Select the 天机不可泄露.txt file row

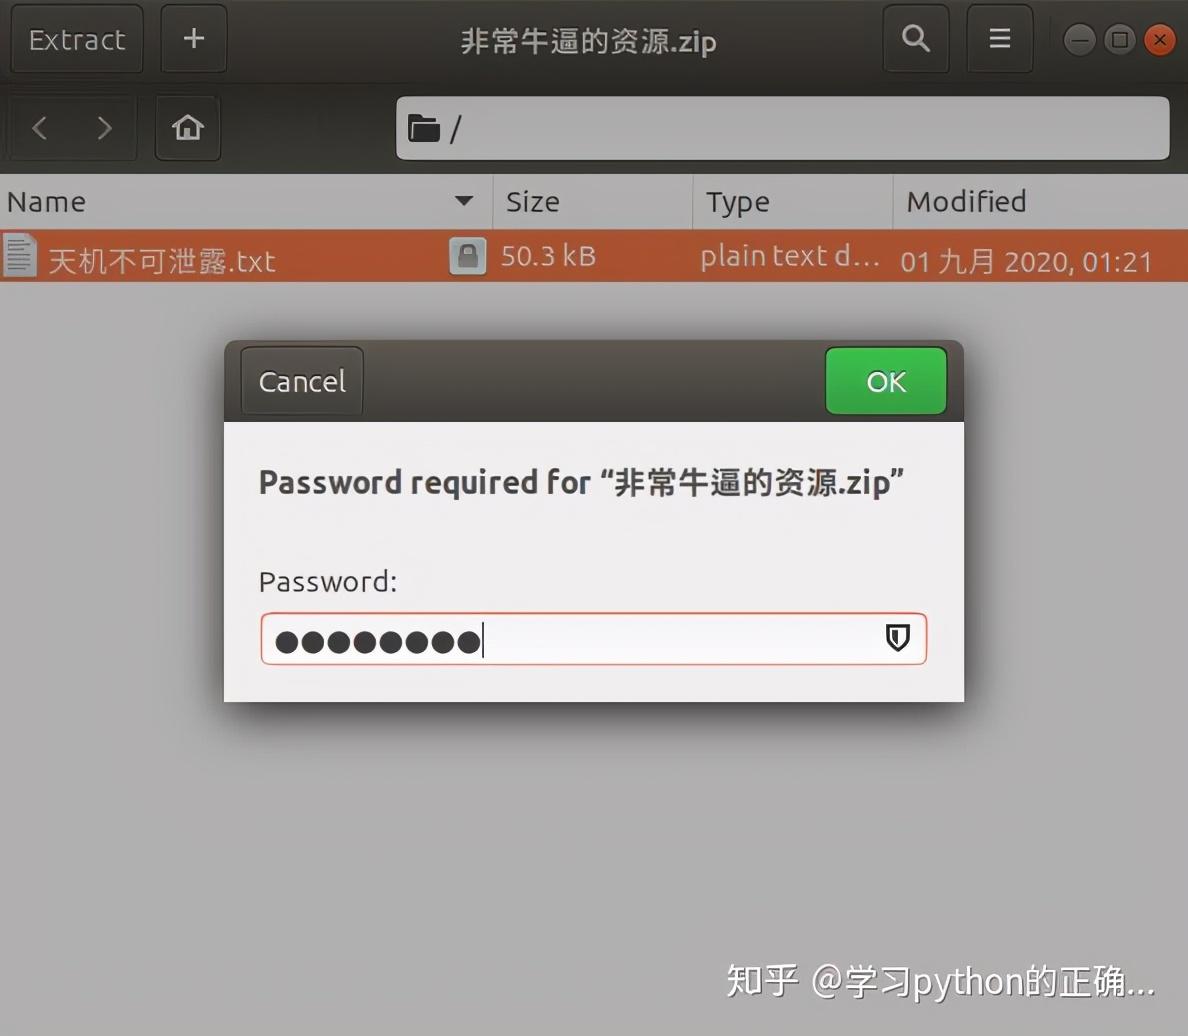tap(594, 256)
